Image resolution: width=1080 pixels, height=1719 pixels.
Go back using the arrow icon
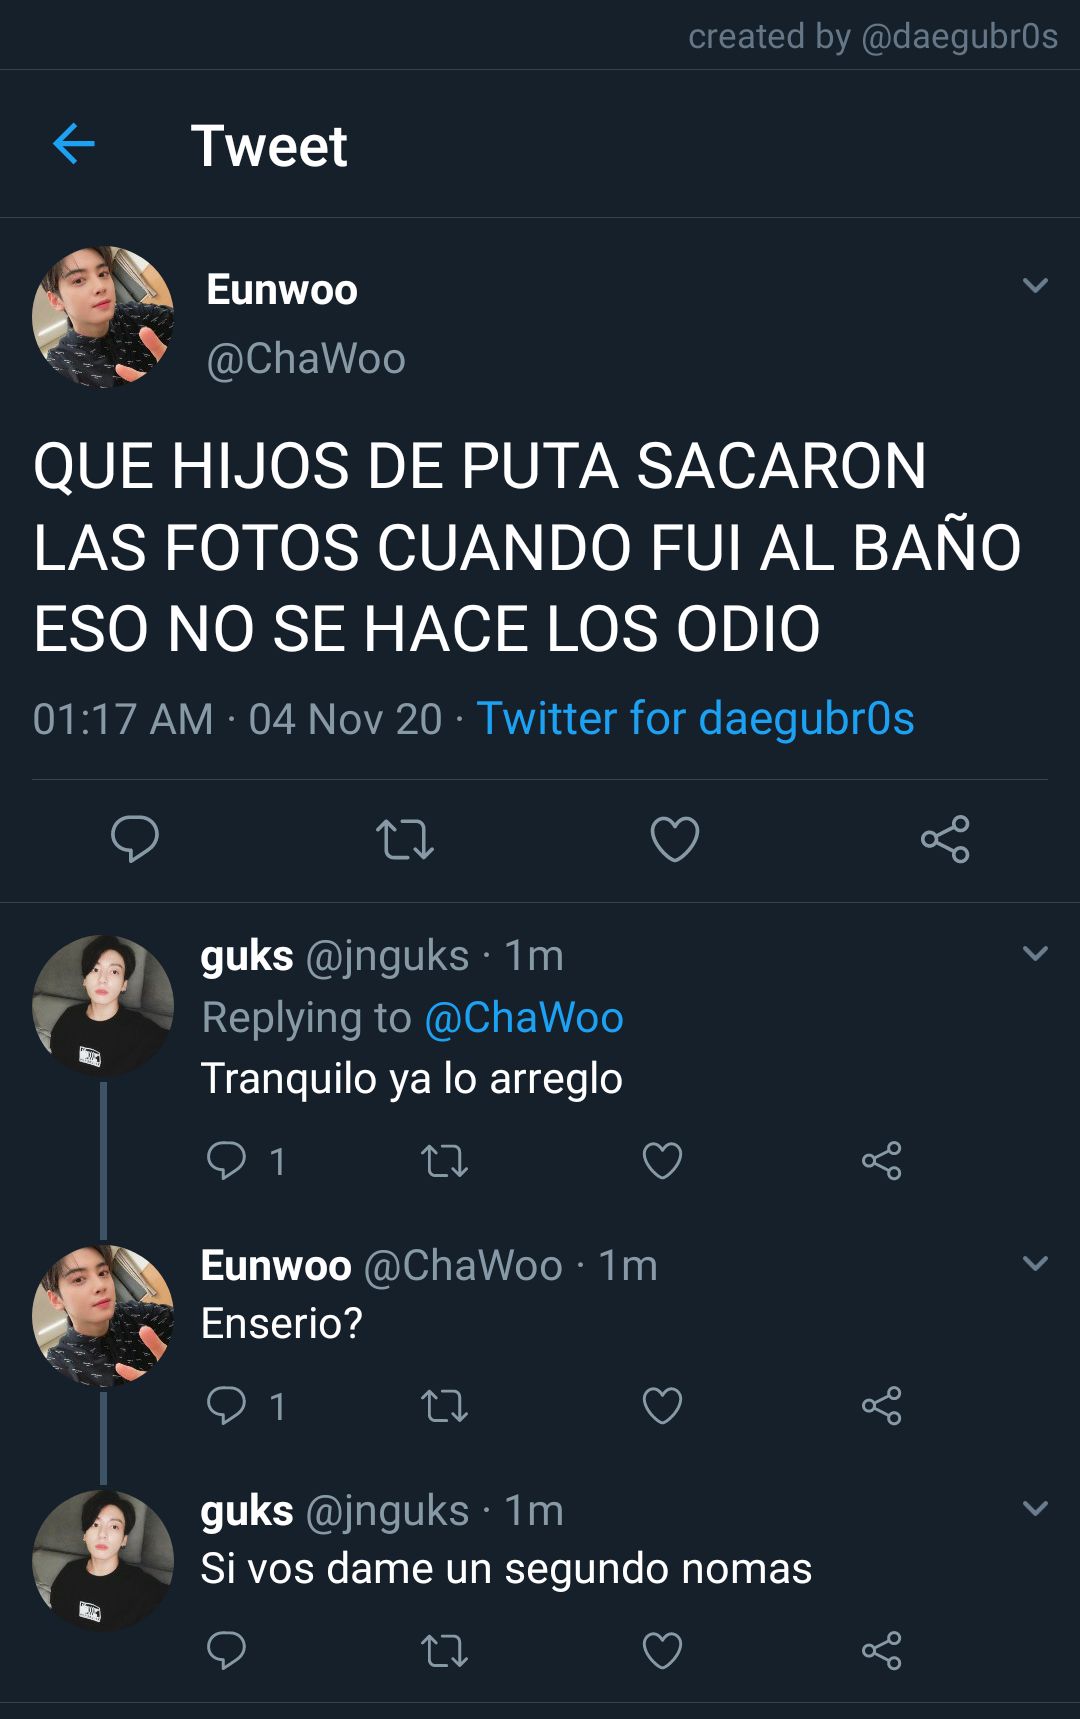74,144
